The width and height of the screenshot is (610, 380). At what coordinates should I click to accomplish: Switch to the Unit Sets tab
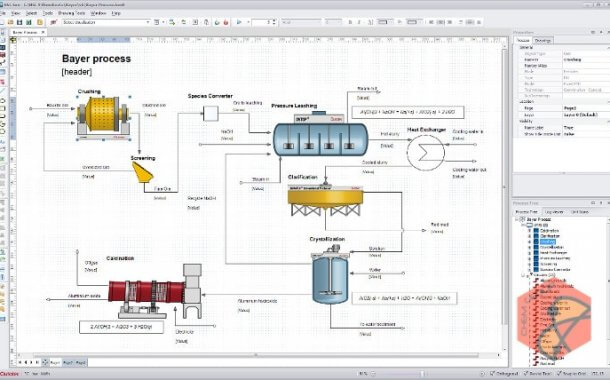point(579,212)
